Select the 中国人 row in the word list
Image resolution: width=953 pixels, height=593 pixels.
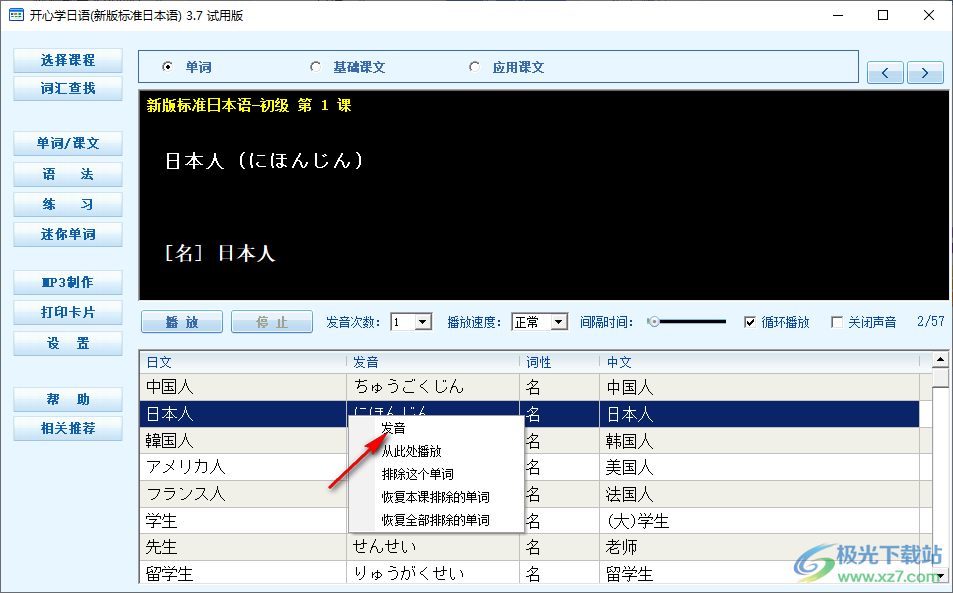click(530, 387)
